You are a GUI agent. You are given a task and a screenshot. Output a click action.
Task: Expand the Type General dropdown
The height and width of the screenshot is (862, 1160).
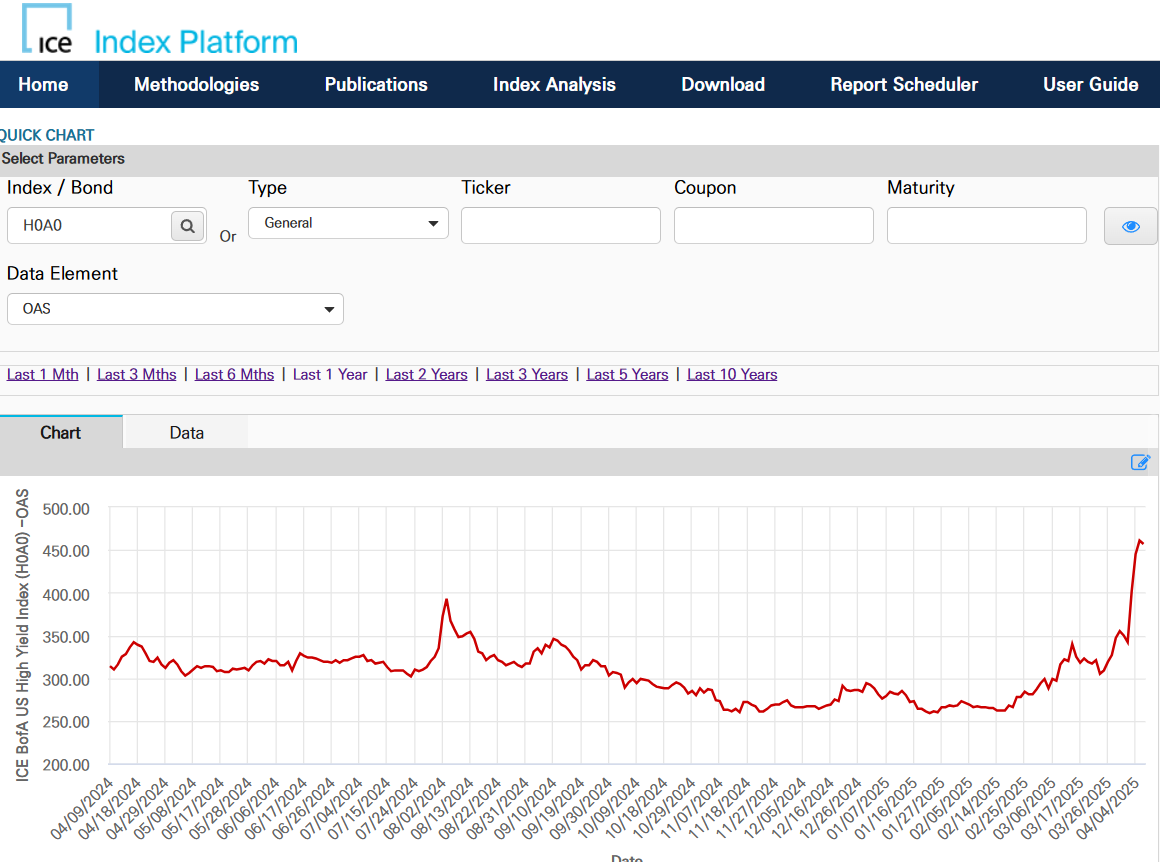pyautogui.click(x=348, y=223)
